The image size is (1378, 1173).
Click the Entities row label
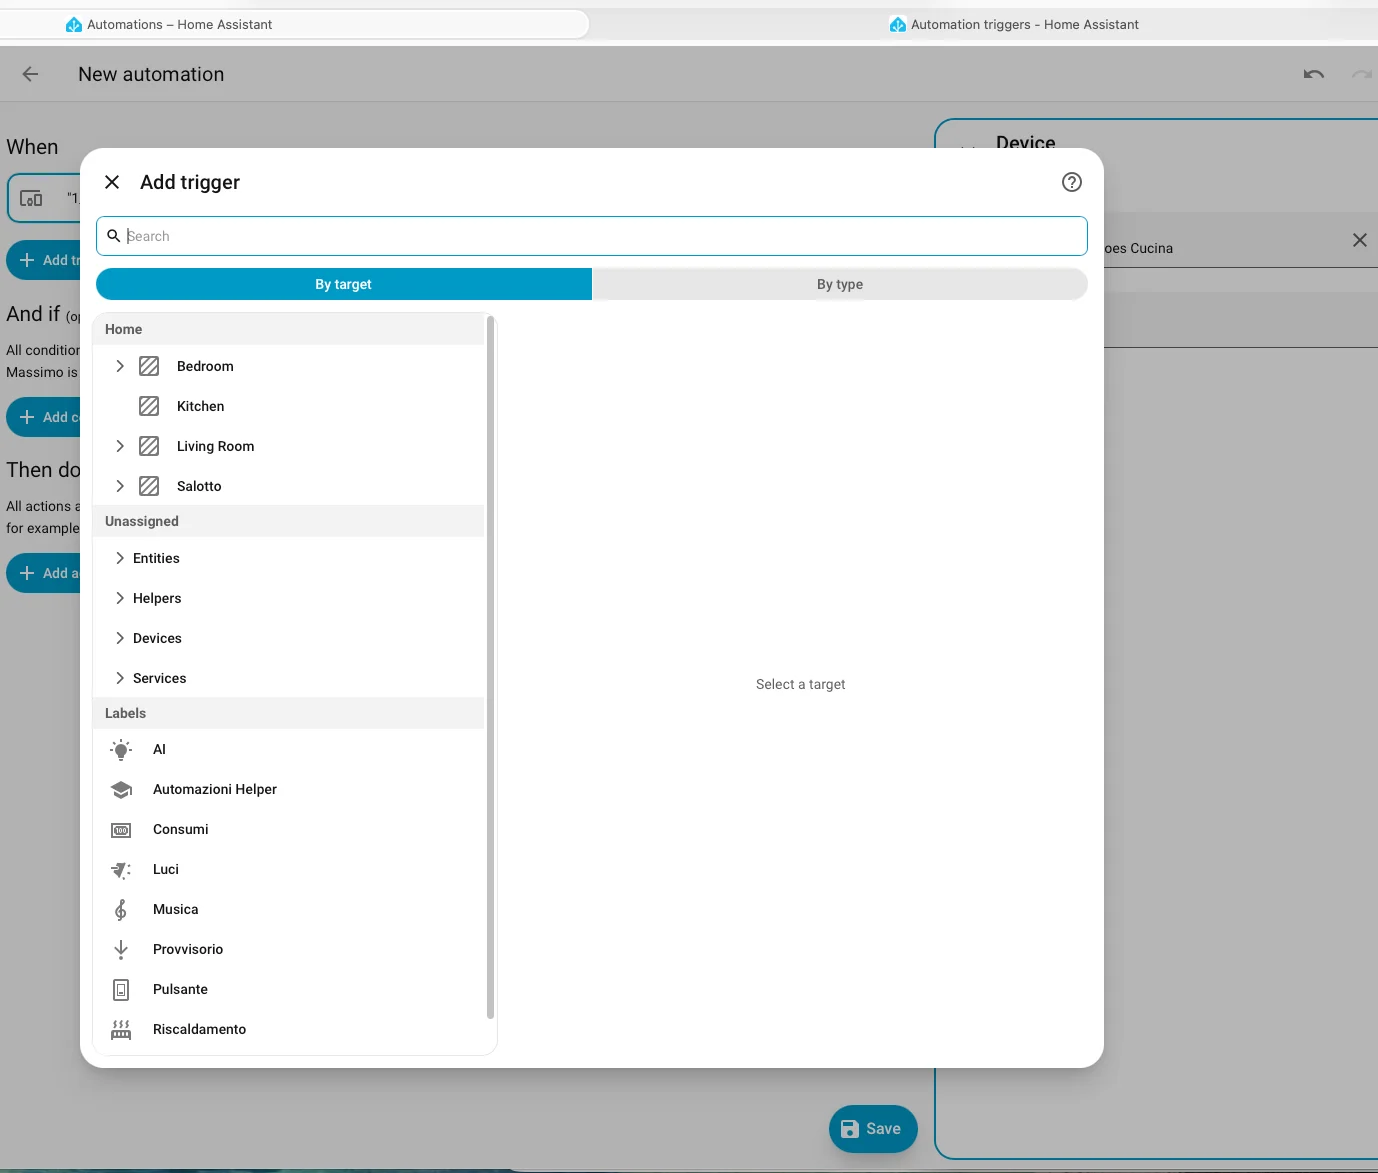[156, 558]
